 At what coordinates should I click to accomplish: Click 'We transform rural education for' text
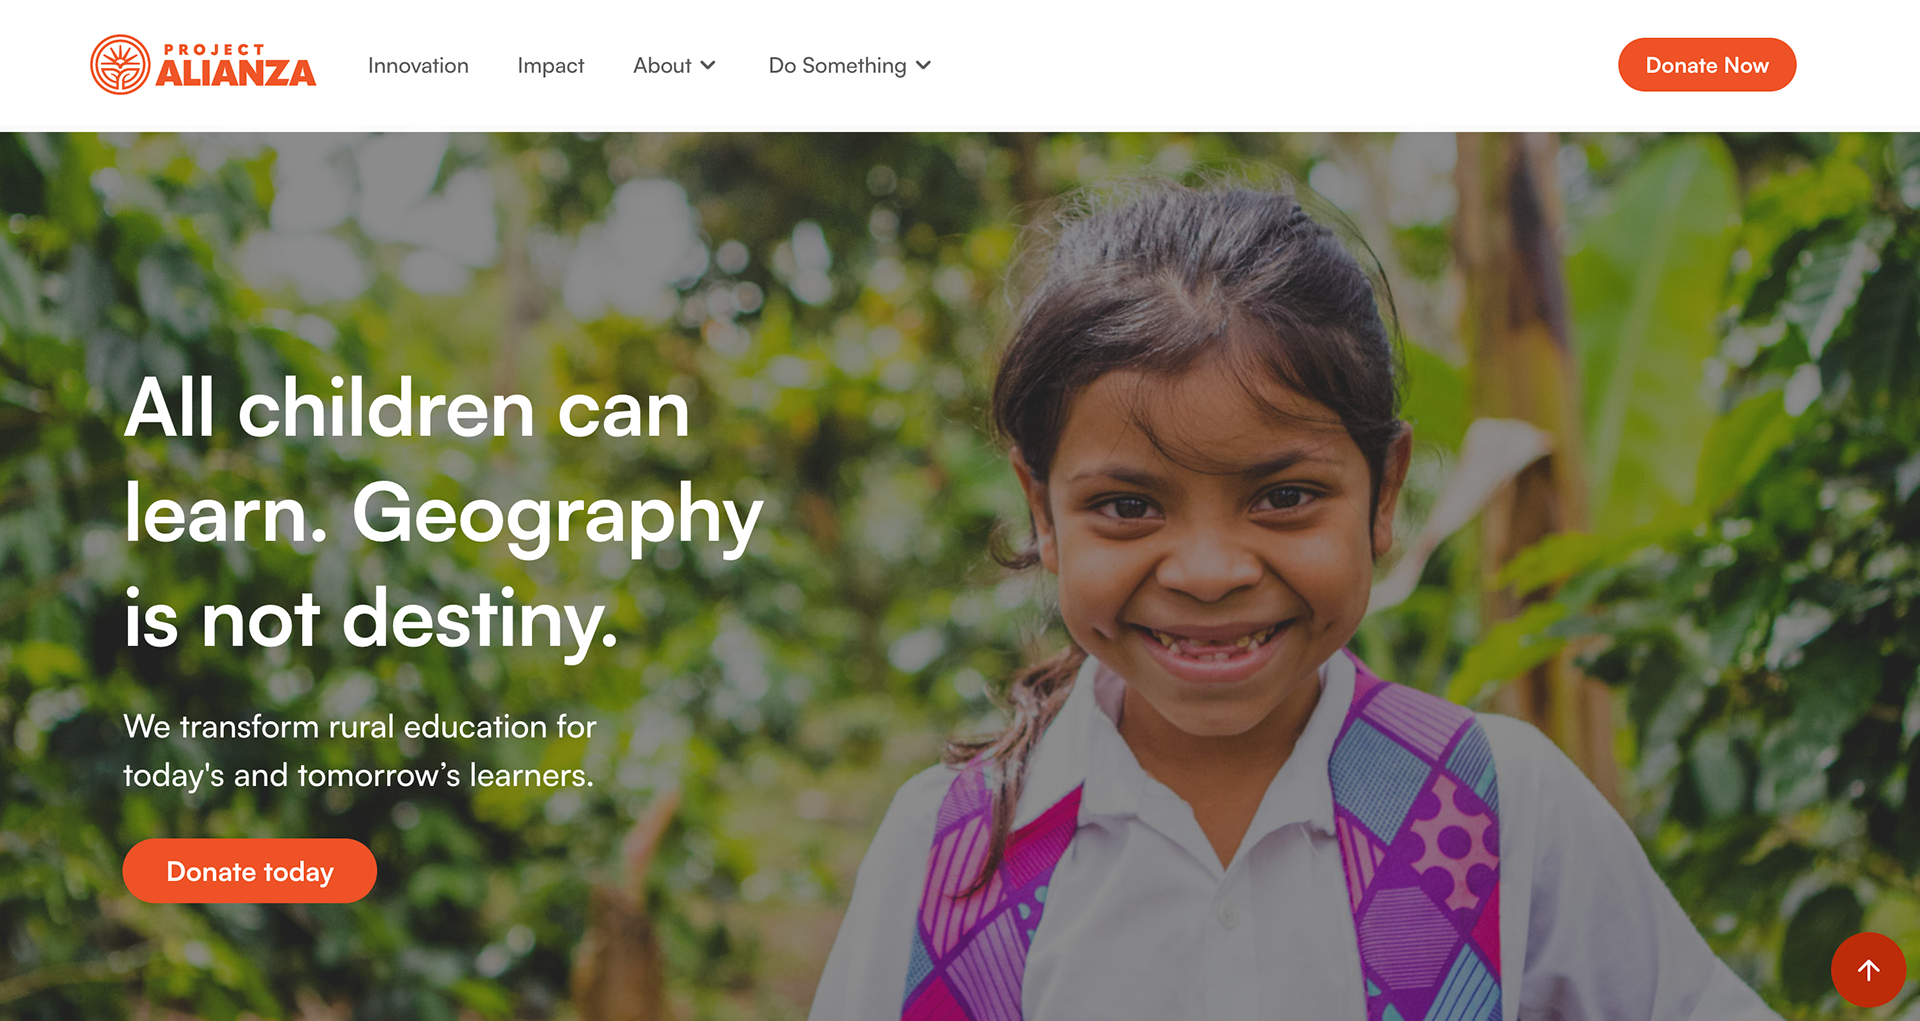pyautogui.click(x=360, y=726)
